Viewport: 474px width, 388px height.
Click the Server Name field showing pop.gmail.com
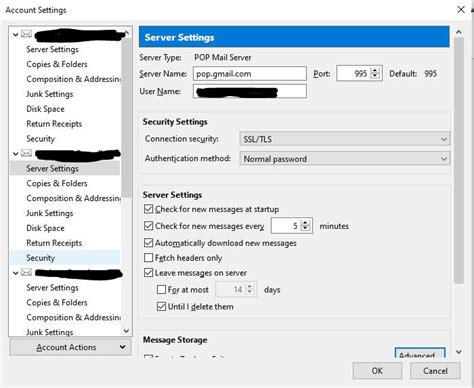pyautogui.click(x=250, y=74)
